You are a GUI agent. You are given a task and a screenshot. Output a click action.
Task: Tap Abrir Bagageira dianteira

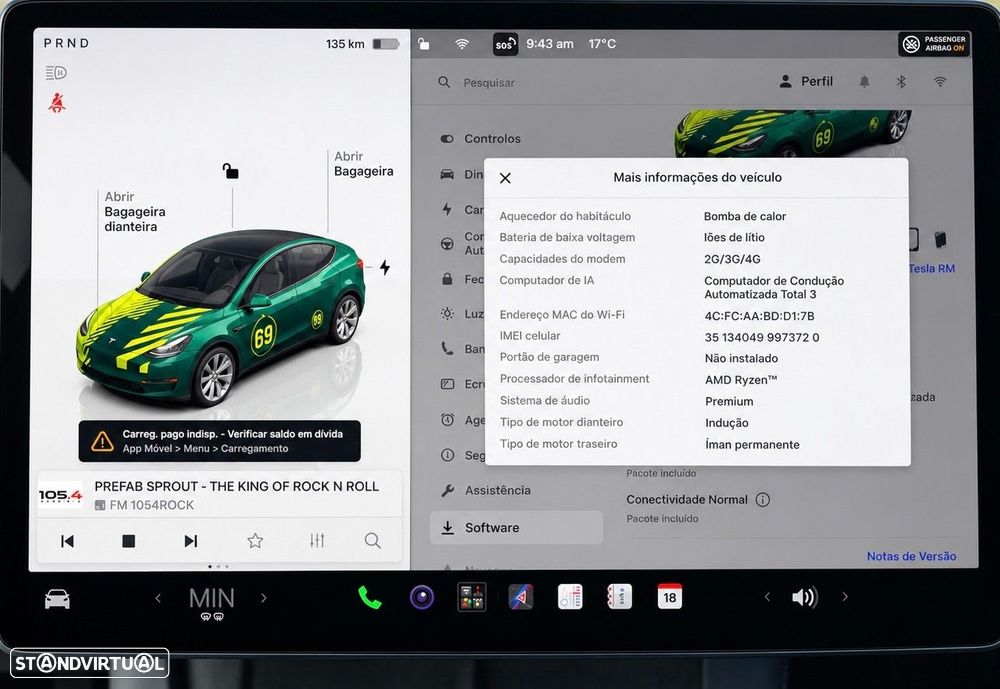pyautogui.click(x=135, y=212)
